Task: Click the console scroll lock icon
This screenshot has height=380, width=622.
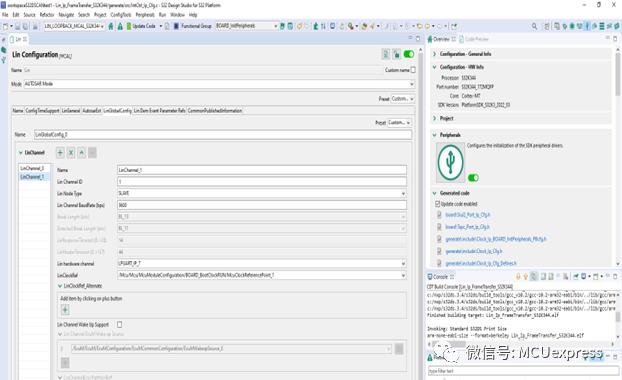Action: point(551,276)
